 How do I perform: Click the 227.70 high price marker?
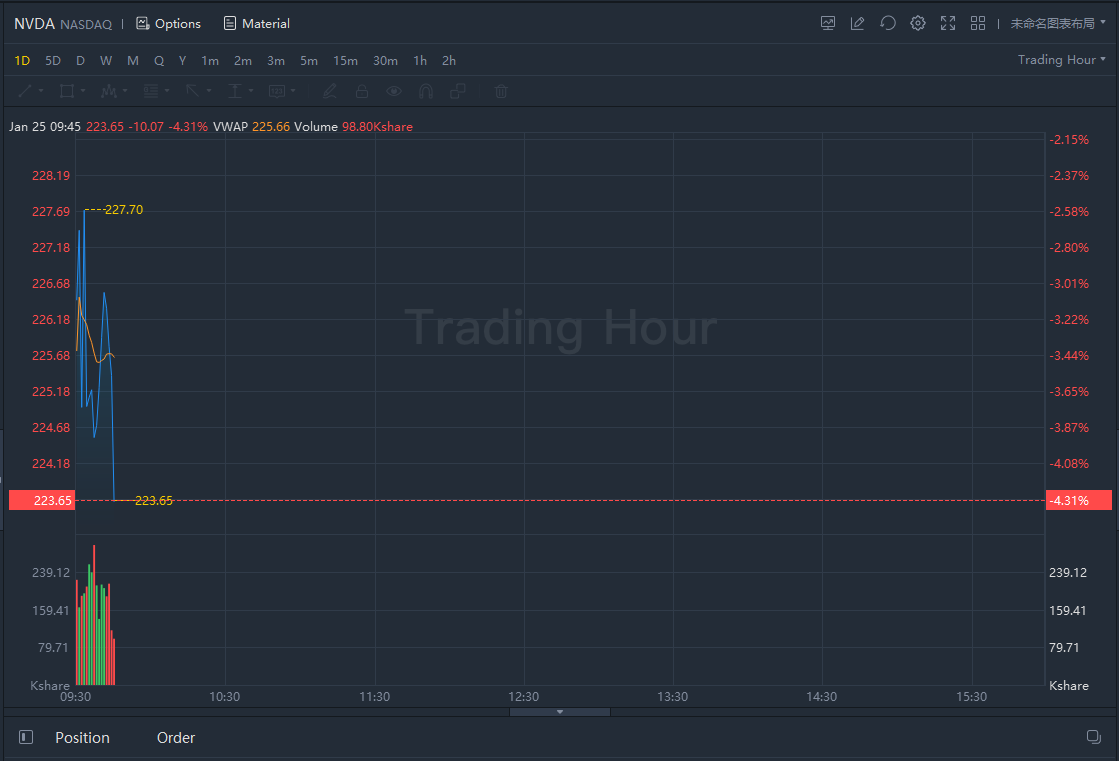click(x=123, y=210)
